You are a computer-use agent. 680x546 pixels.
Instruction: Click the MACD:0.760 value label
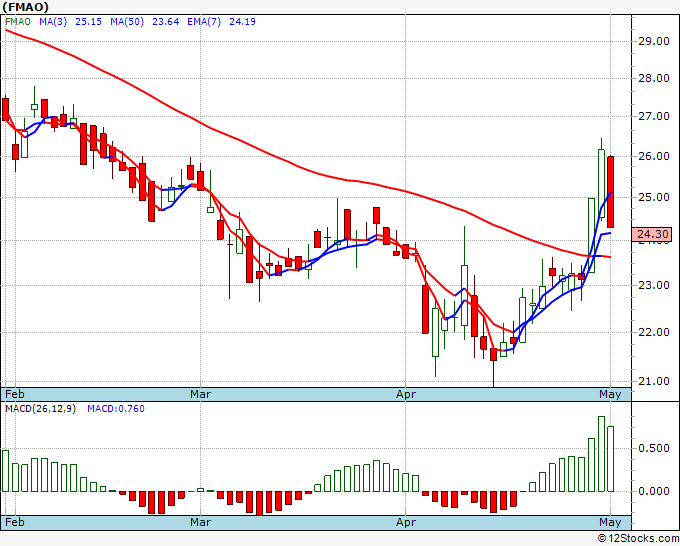click(x=116, y=409)
